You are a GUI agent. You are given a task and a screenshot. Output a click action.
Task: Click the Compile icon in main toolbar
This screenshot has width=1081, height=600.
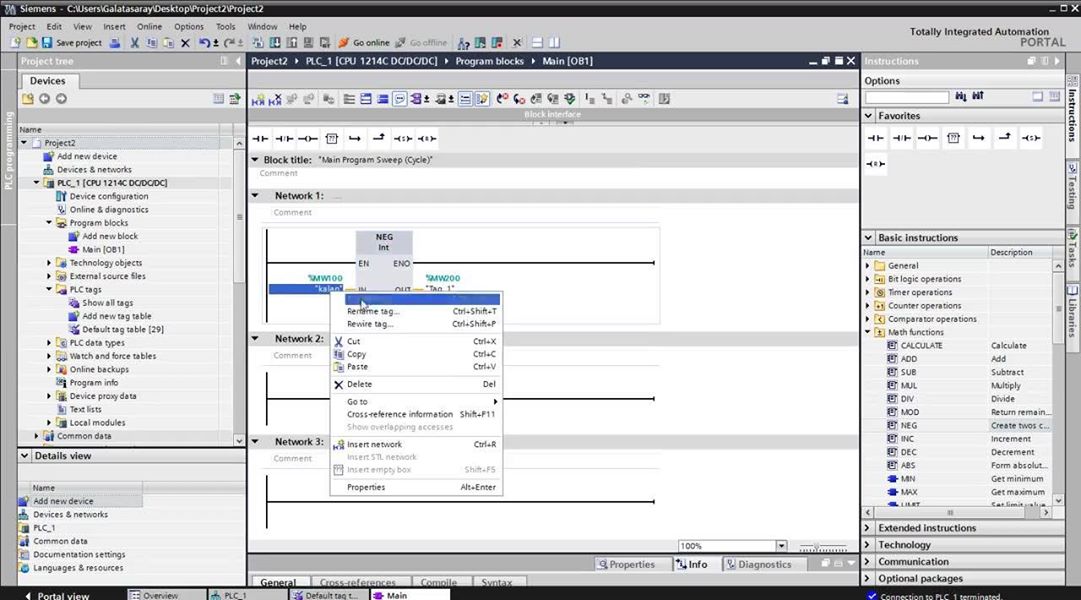tap(258, 43)
